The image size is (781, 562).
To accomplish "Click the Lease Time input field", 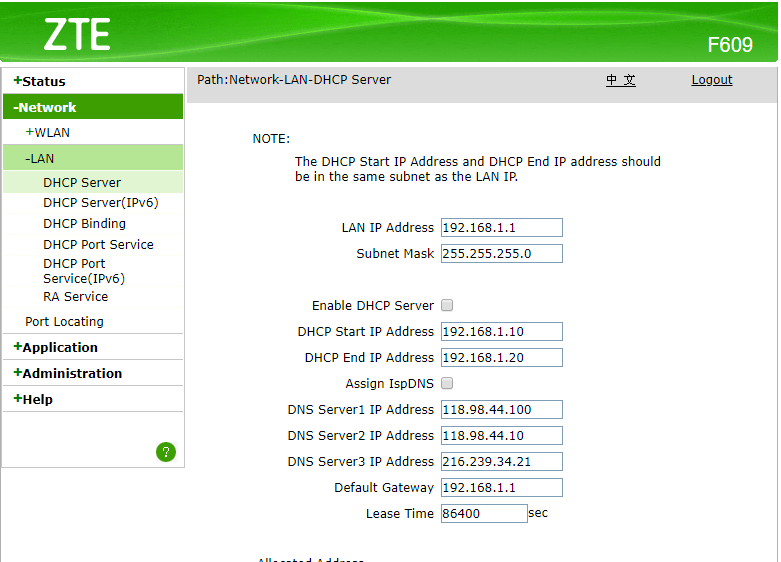I will pos(484,513).
